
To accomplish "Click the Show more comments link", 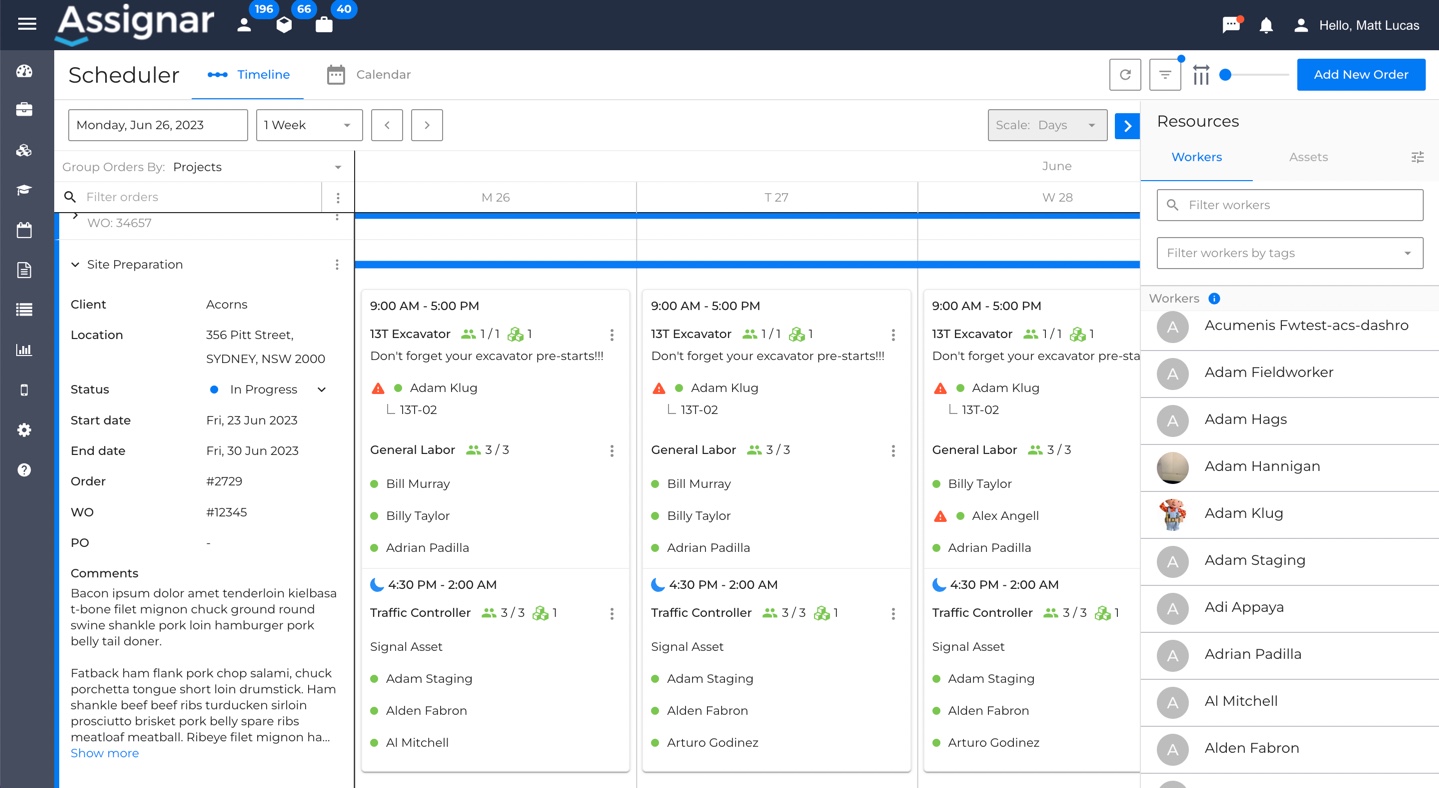I will pyautogui.click(x=104, y=753).
